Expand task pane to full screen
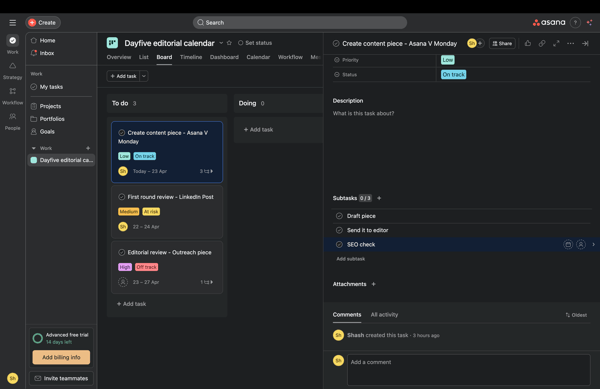Viewport: 600px width, 389px height. tap(556, 44)
